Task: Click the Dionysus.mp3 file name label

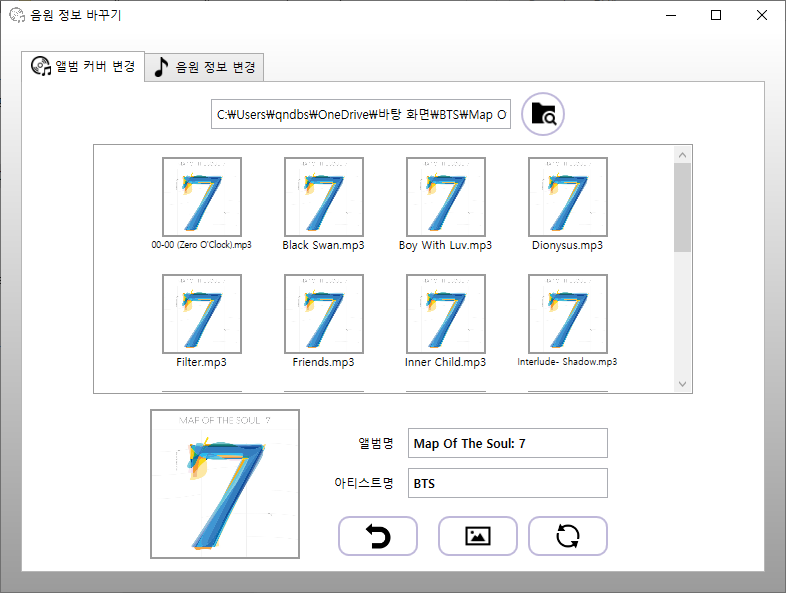Action: (x=567, y=245)
